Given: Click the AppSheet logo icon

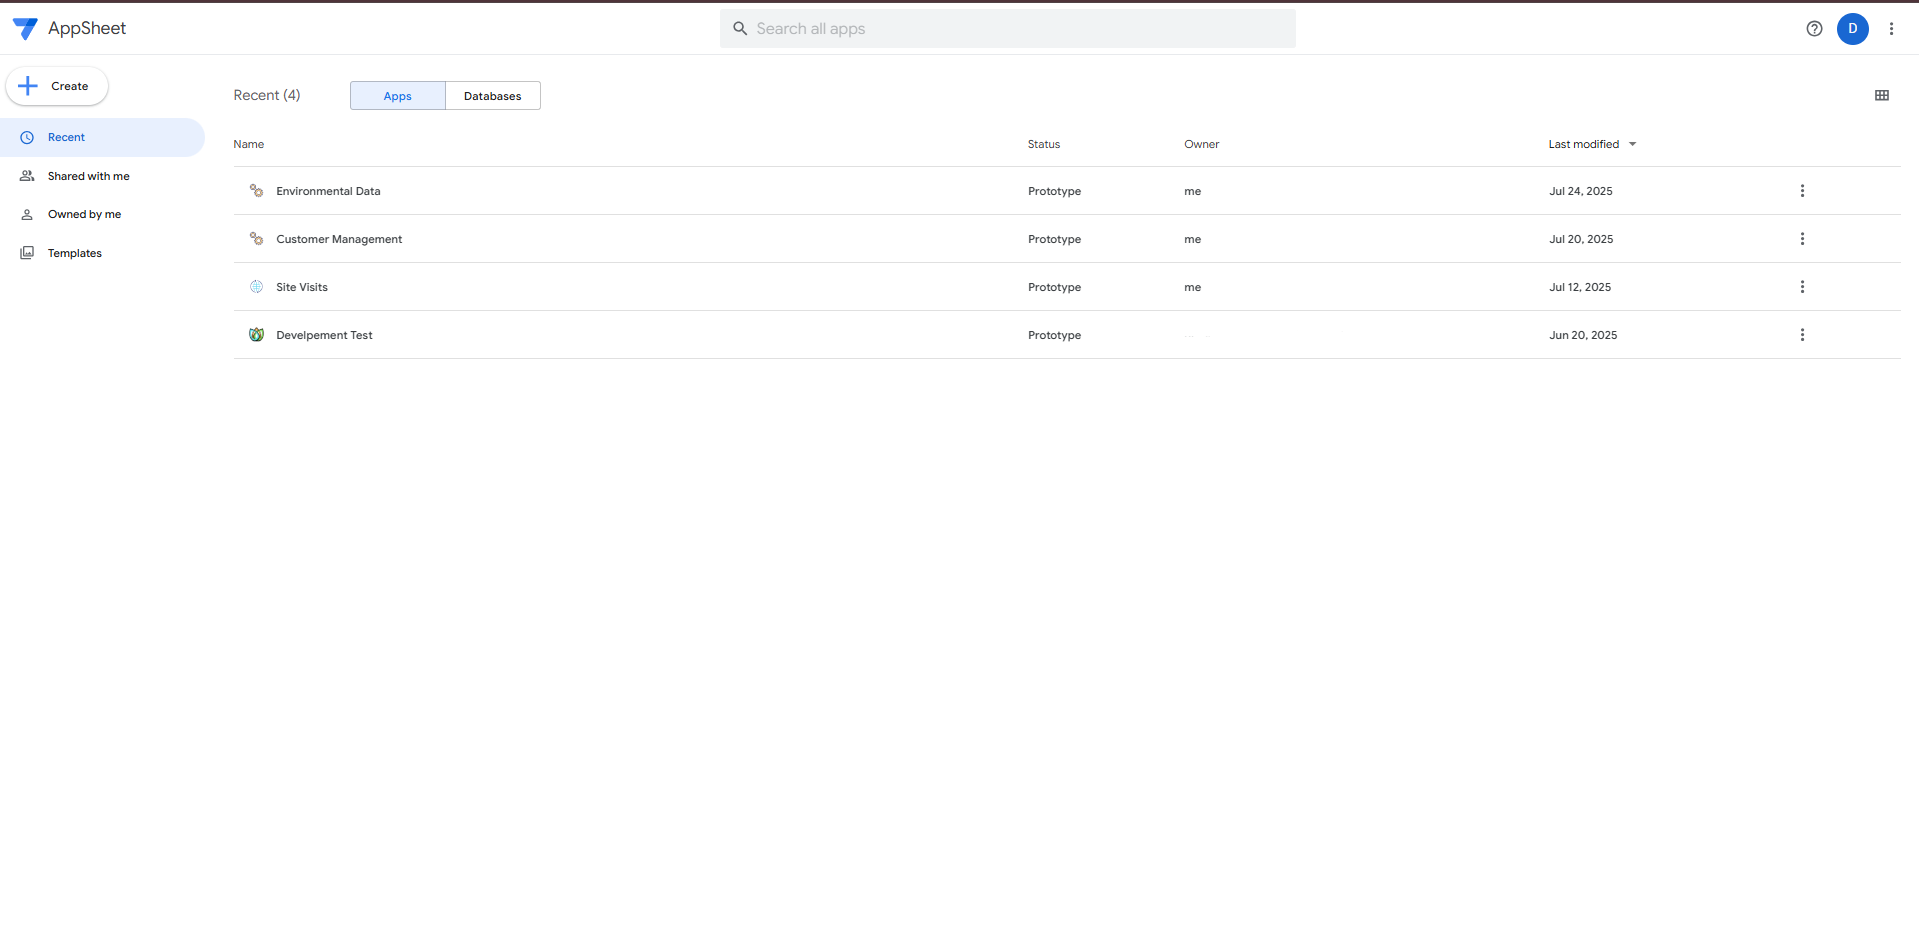Looking at the screenshot, I should (25, 29).
